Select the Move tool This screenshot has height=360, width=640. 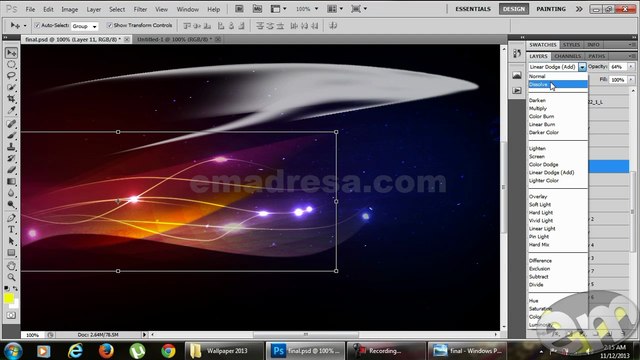click(x=11, y=53)
